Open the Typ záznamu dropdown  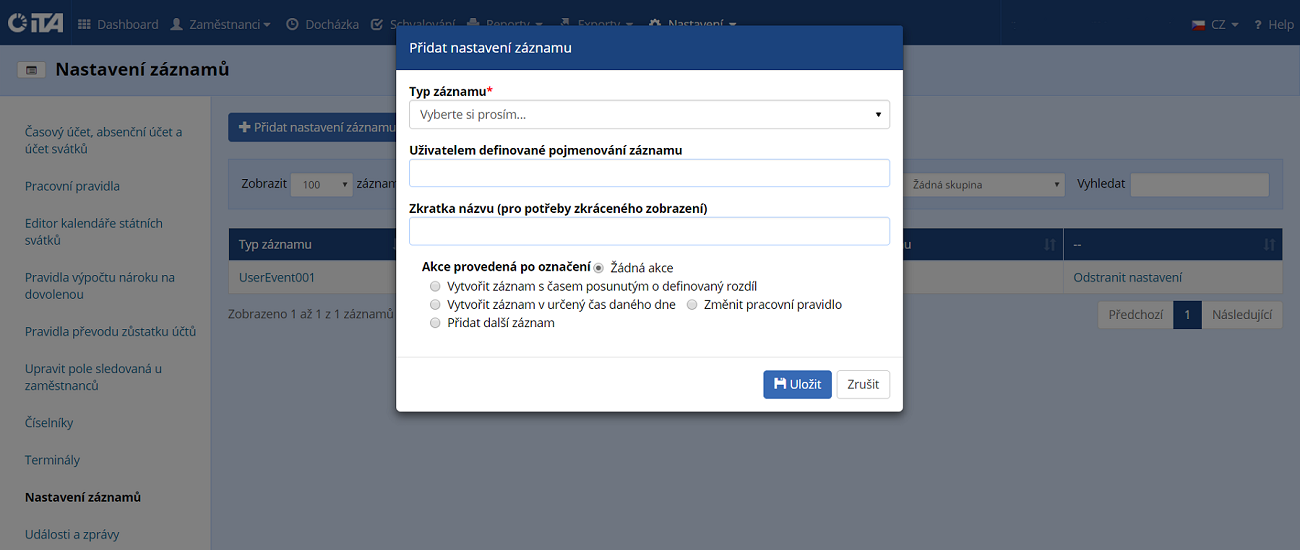click(649, 114)
